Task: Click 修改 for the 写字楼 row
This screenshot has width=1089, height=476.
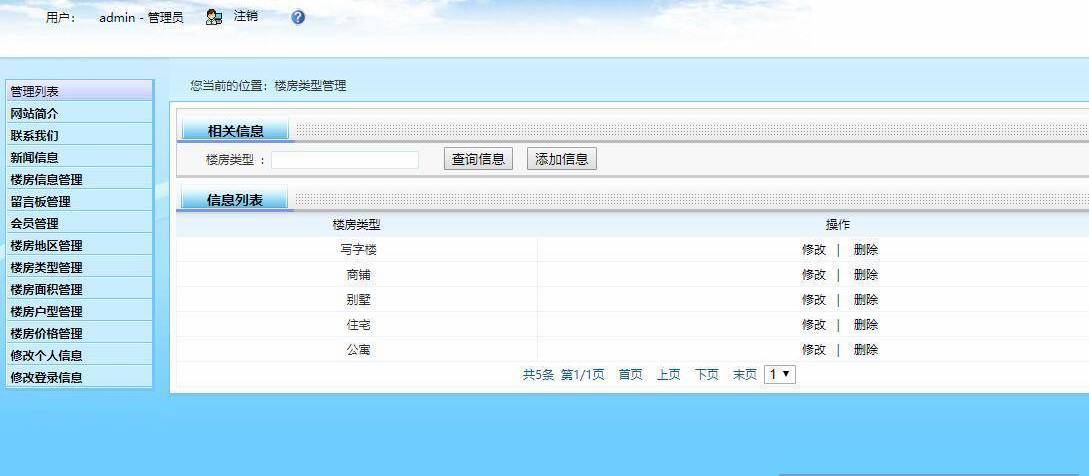Action: point(814,250)
